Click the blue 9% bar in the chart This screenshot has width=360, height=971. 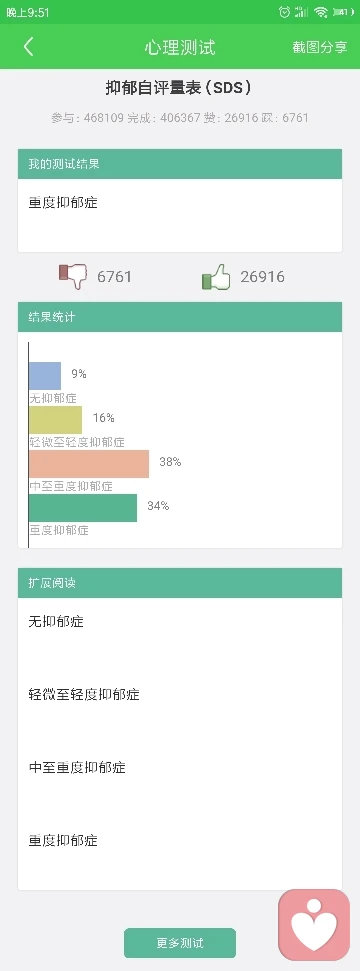point(45,376)
